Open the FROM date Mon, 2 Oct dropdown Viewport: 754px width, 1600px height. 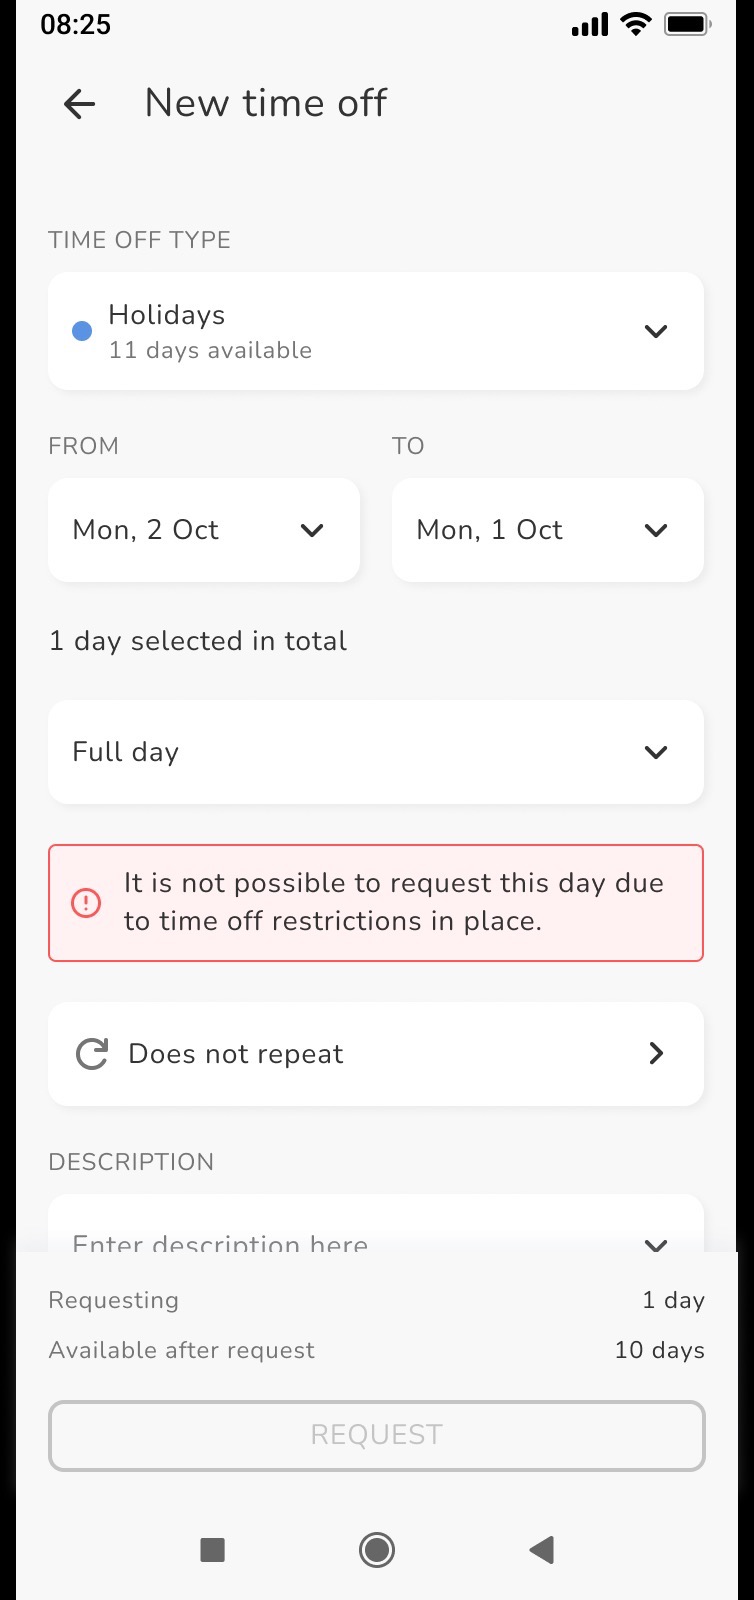tap(204, 530)
